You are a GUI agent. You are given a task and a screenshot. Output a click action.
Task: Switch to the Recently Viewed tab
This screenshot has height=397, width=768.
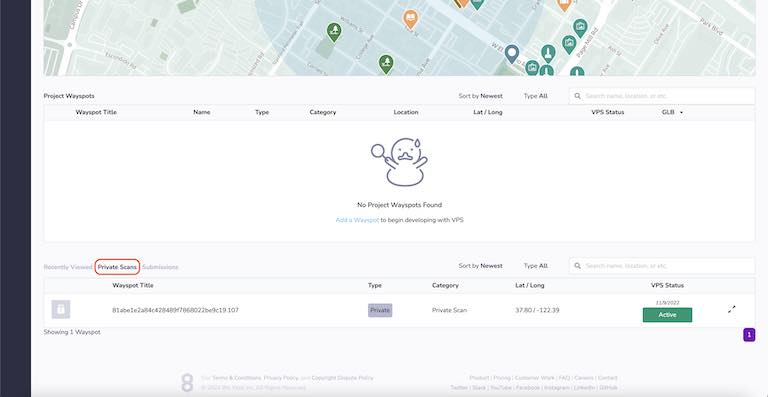tap(68, 267)
